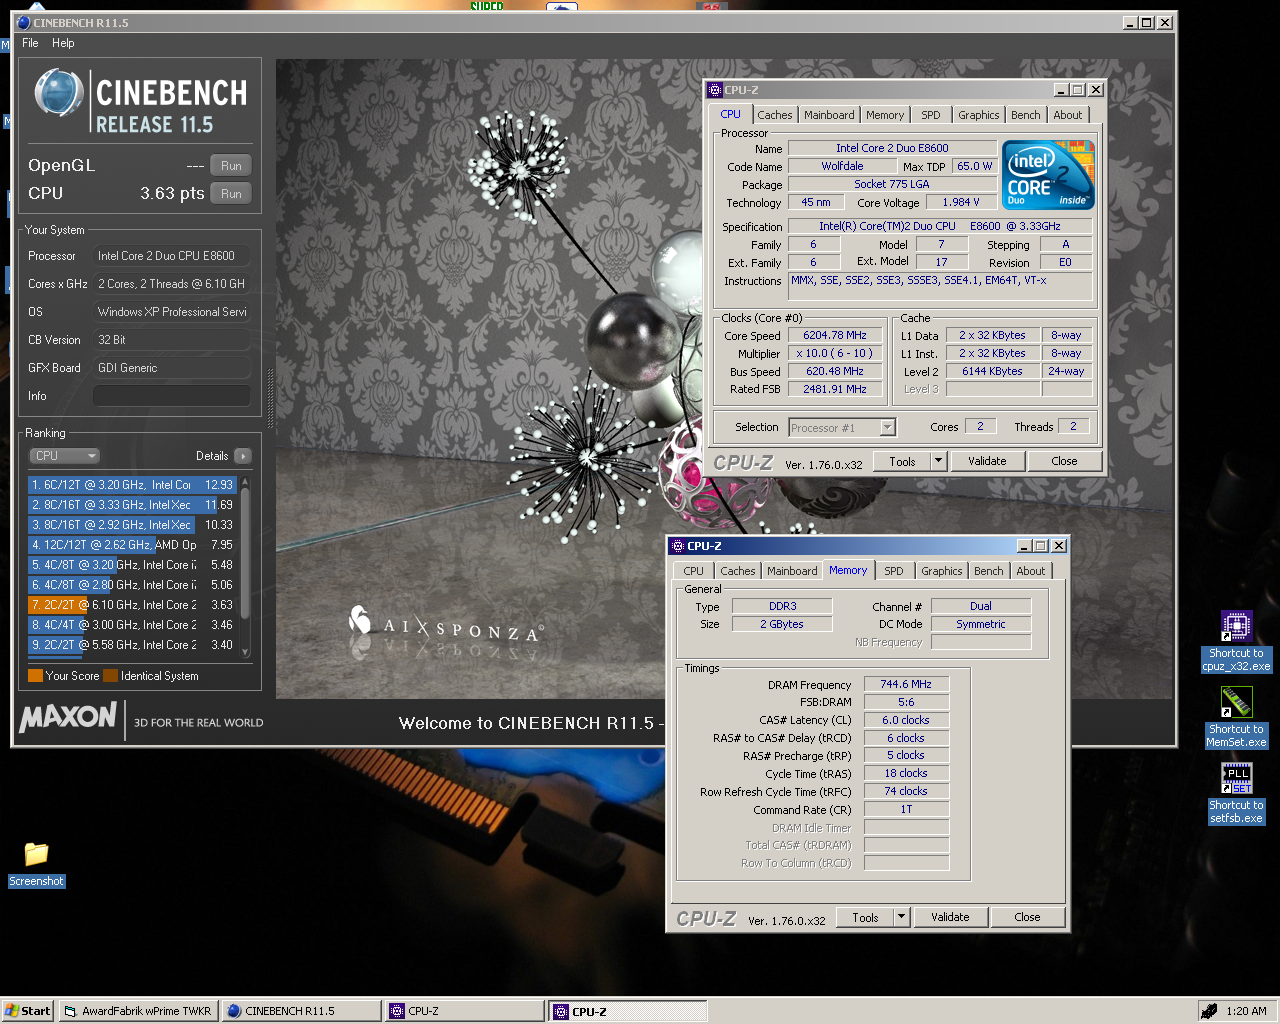Click the Identical System brown legend swatch

[x=110, y=676]
